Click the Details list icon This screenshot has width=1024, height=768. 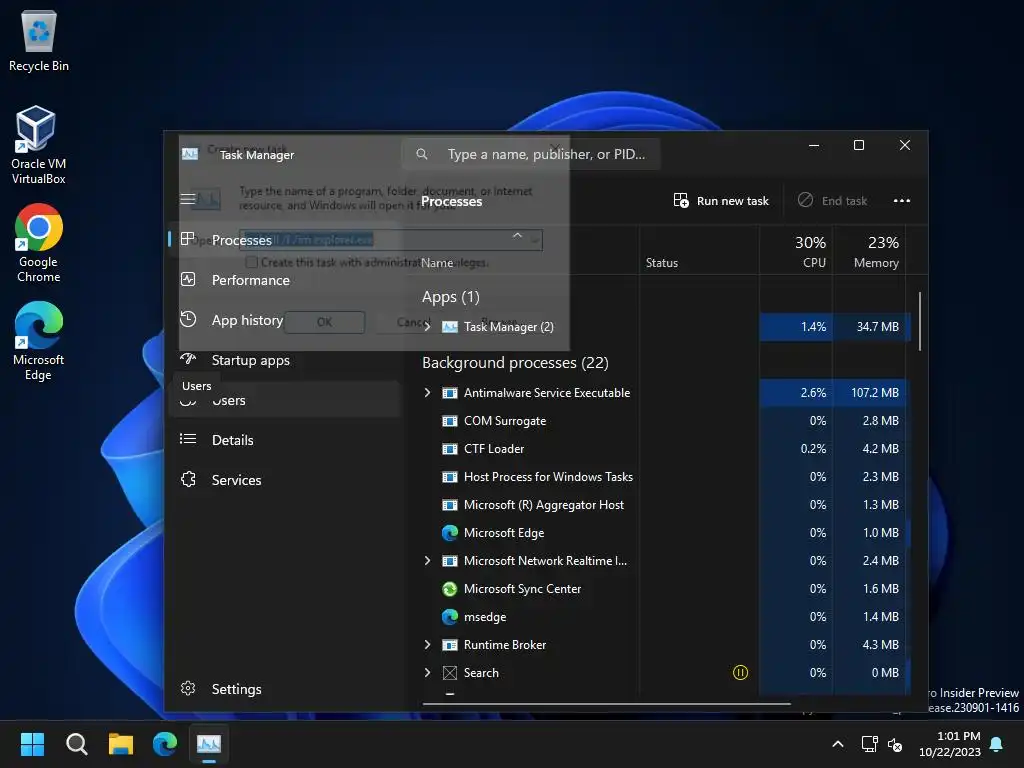188,439
